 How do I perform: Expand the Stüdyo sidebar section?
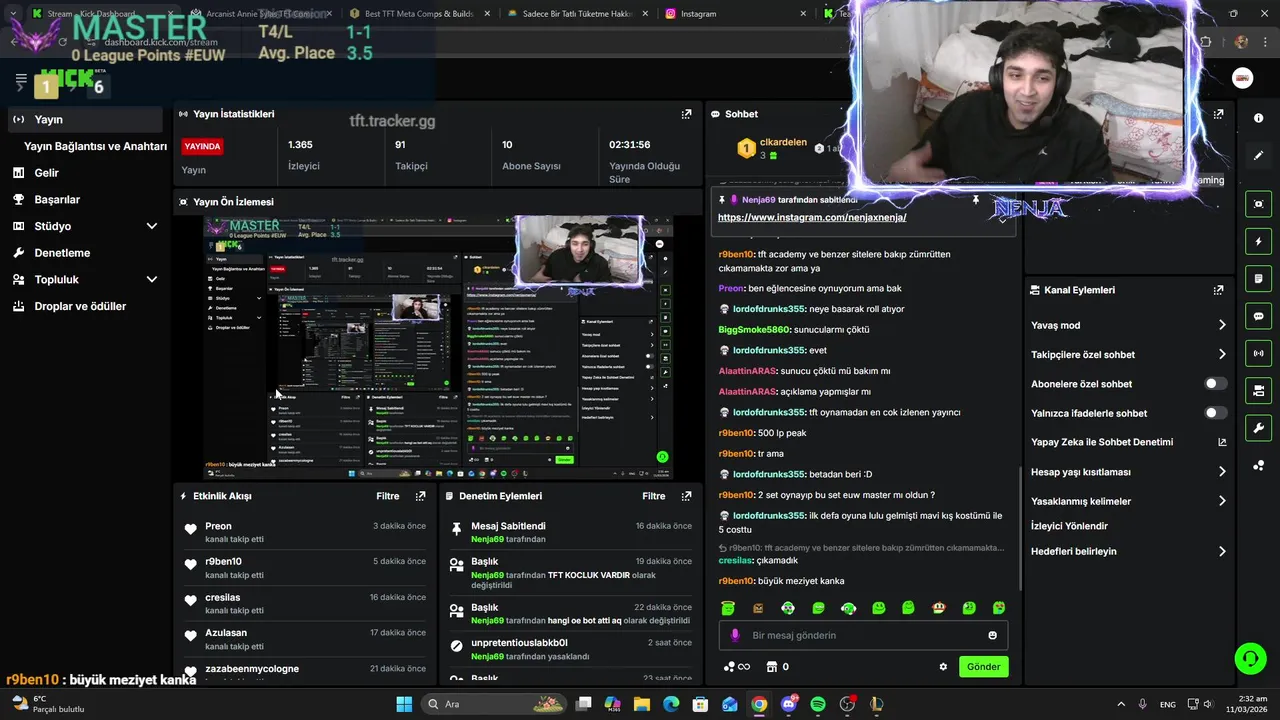click(x=152, y=226)
